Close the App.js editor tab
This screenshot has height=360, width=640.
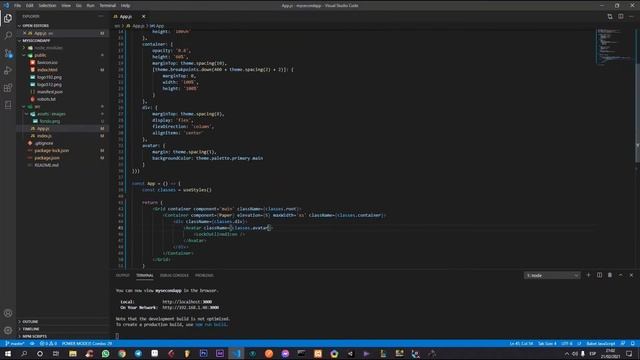click(143, 16)
